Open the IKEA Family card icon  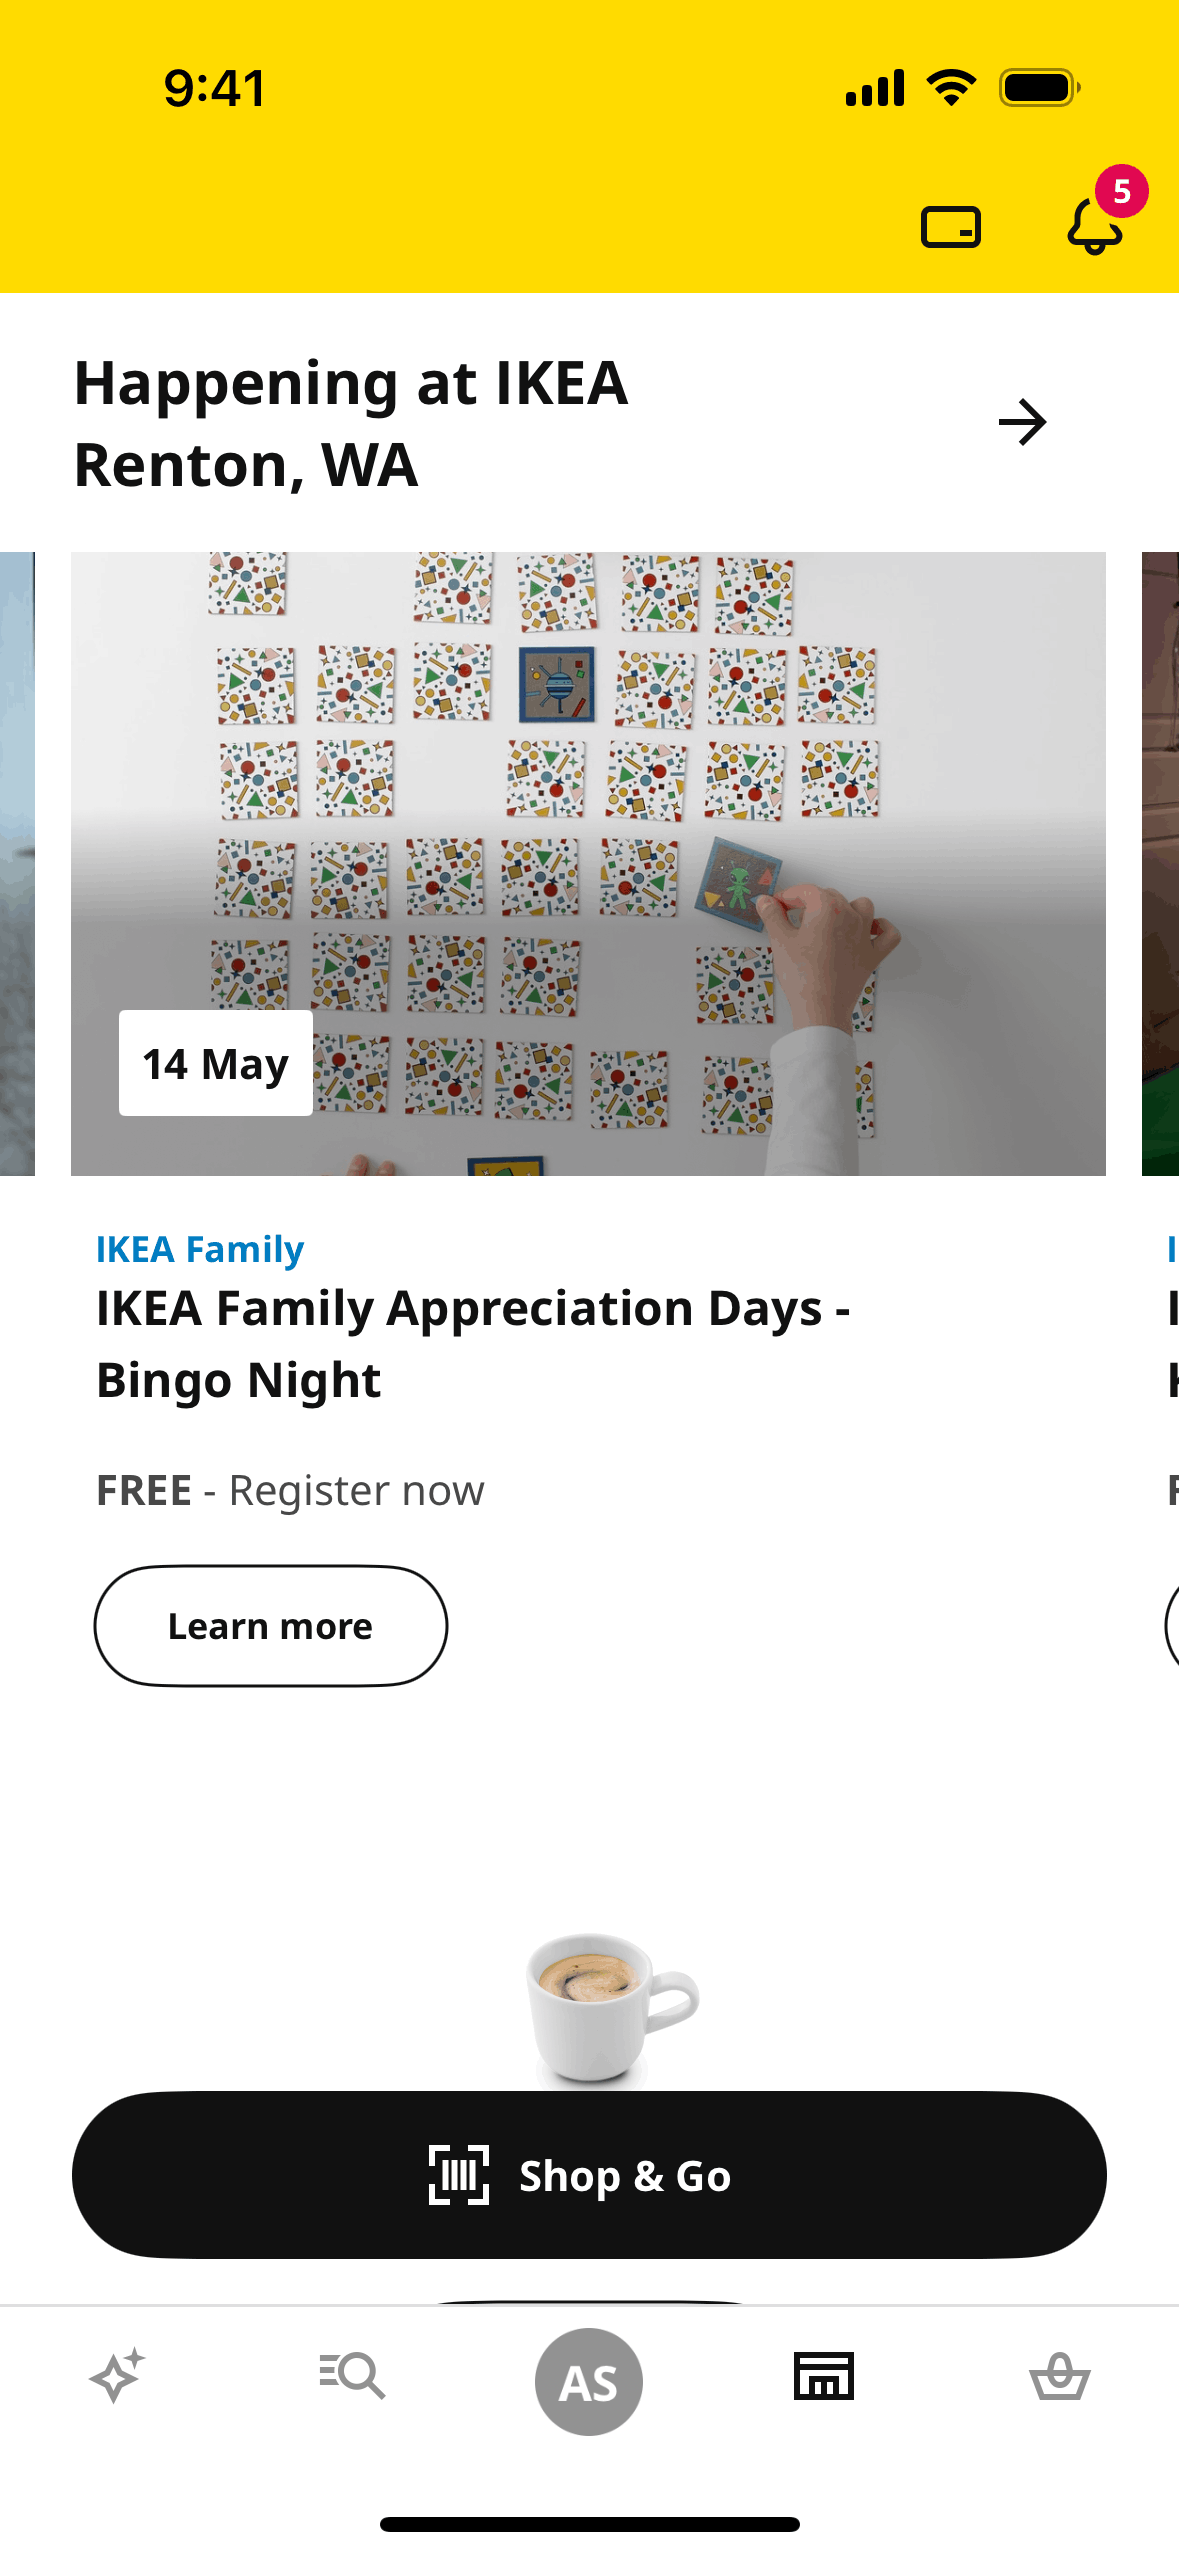[950, 226]
